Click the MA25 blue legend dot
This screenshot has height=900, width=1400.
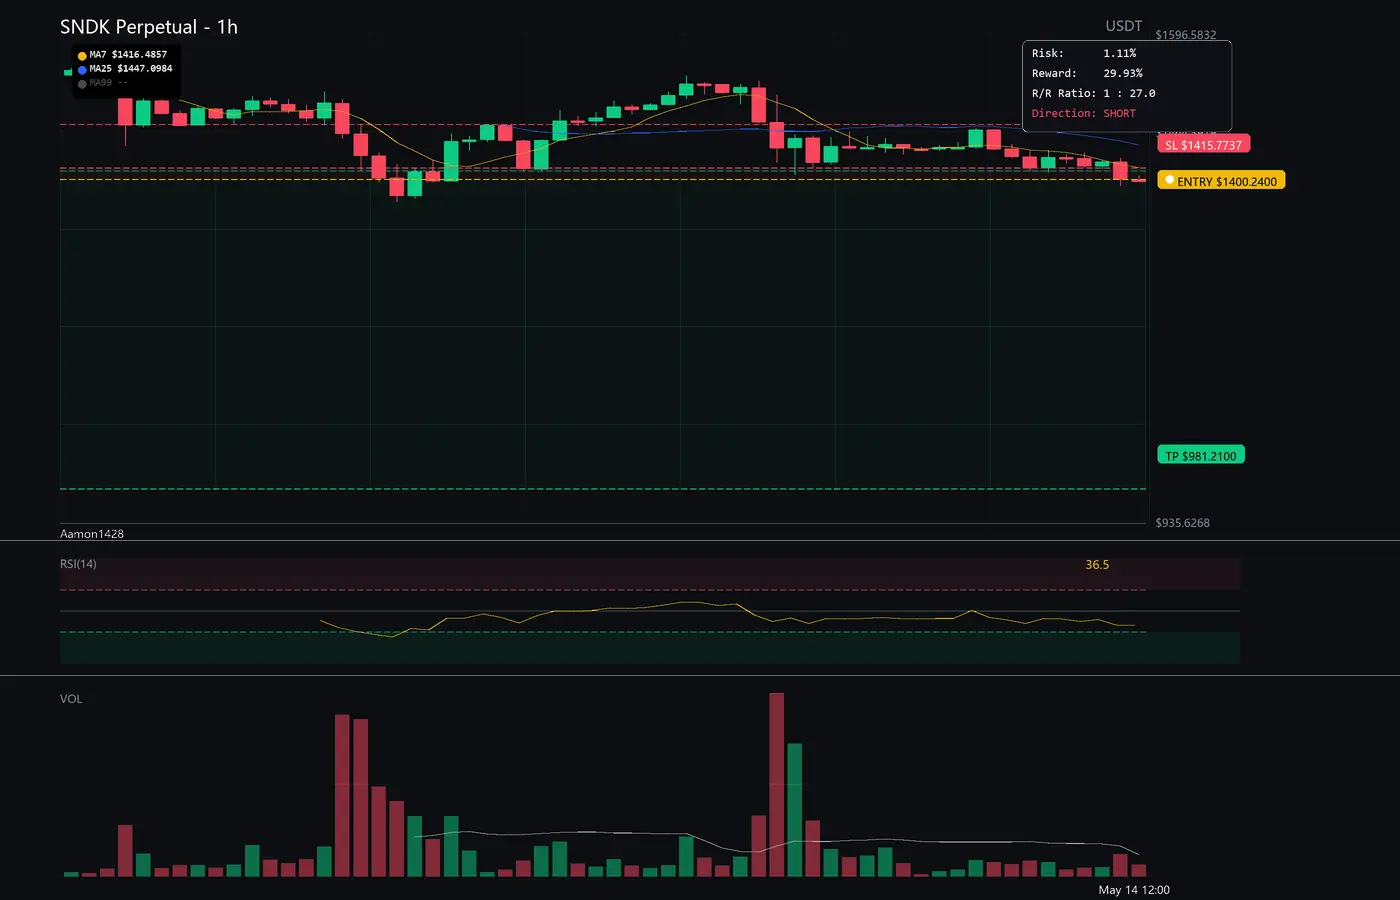click(x=82, y=70)
